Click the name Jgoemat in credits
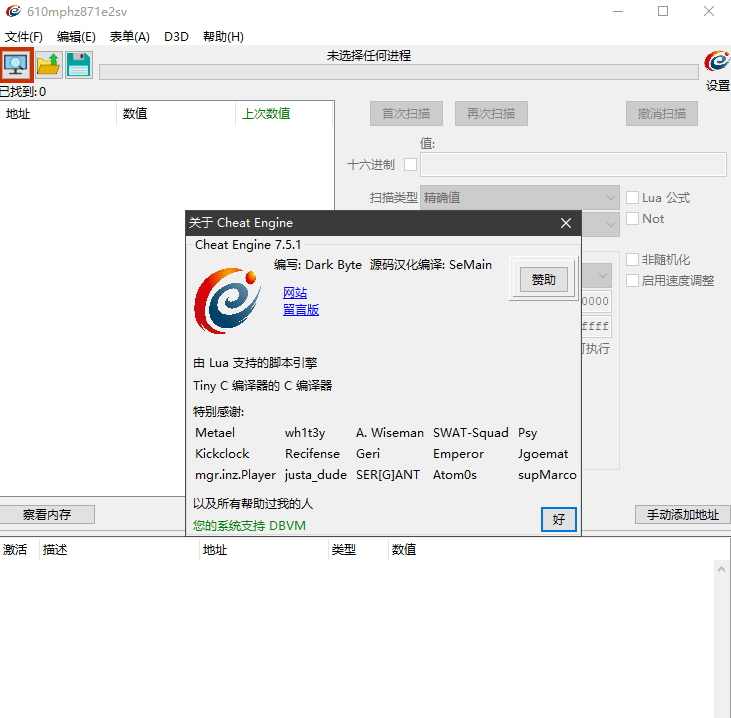 [x=543, y=454]
